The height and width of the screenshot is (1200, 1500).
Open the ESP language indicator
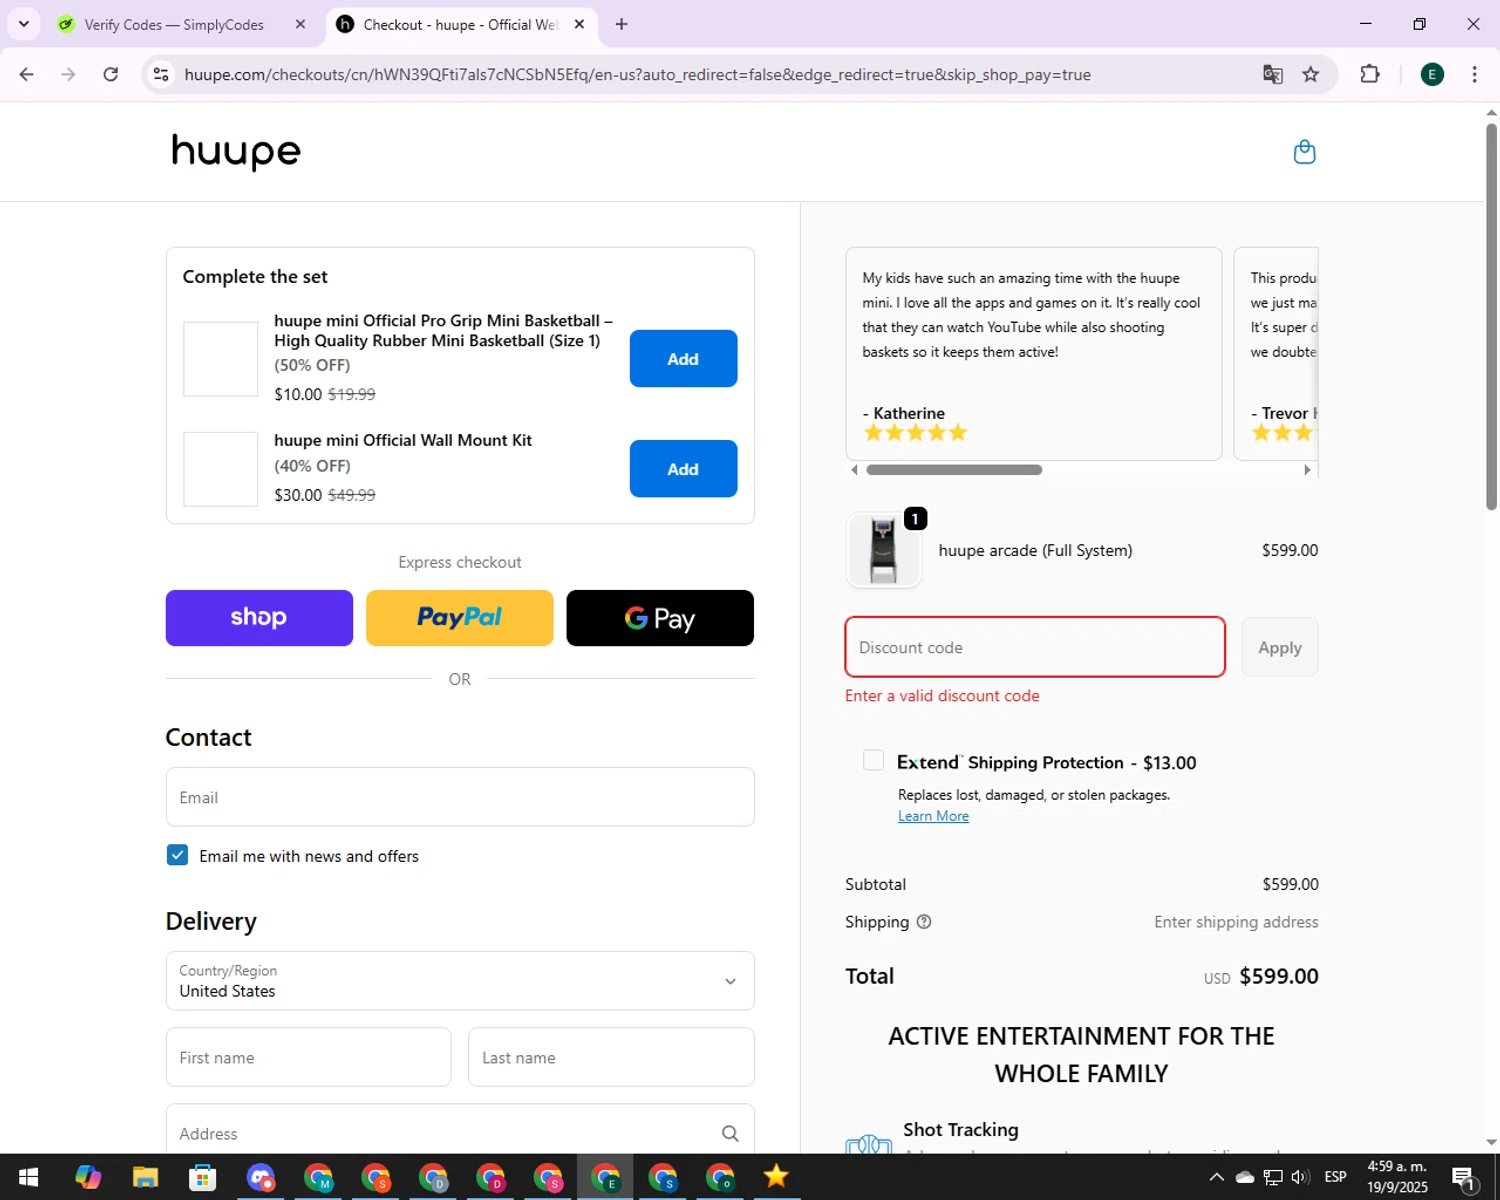click(x=1335, y=1177)
